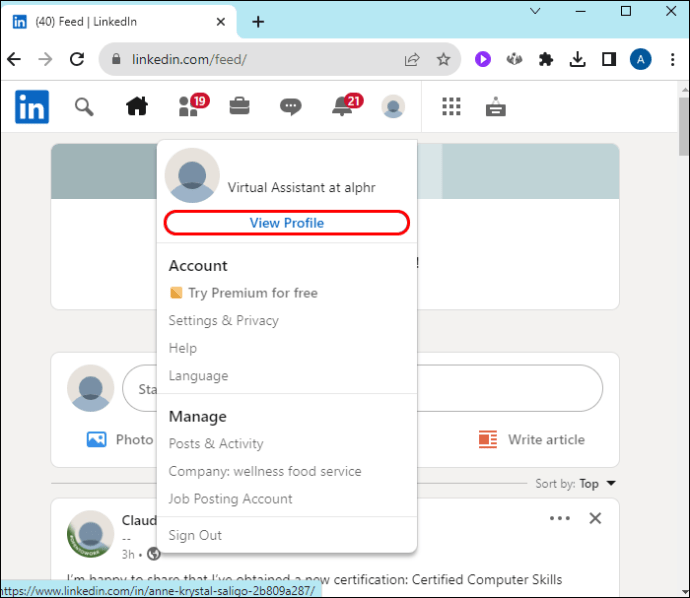Open Notifications bell with 21 badge
The height and width of the screenshot is (598, 690).
pyautogui.click(x=347, y=105)
